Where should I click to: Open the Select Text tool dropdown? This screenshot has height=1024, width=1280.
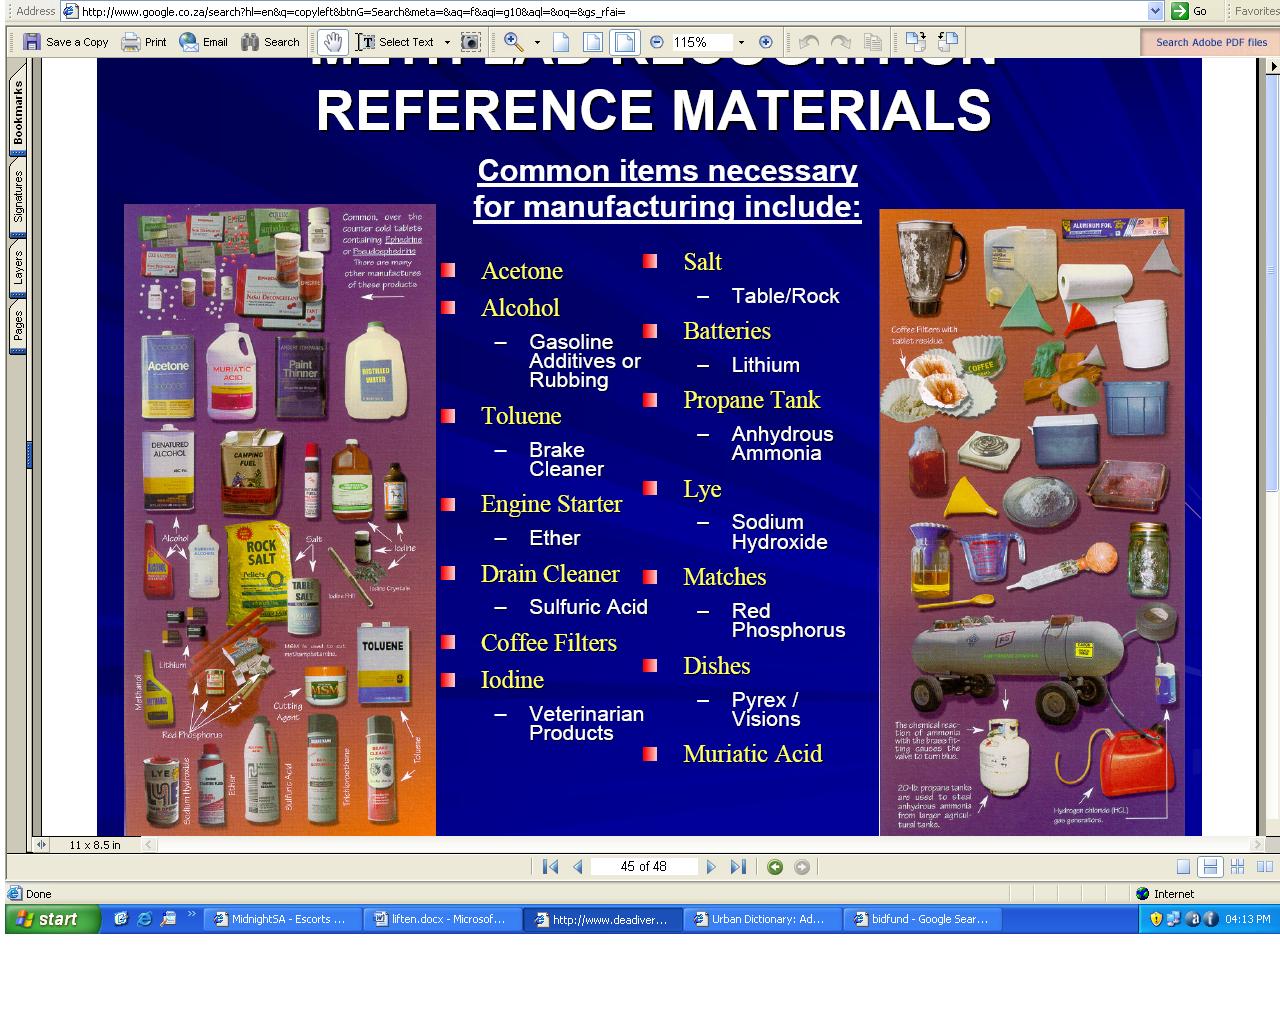coord(448,42)
